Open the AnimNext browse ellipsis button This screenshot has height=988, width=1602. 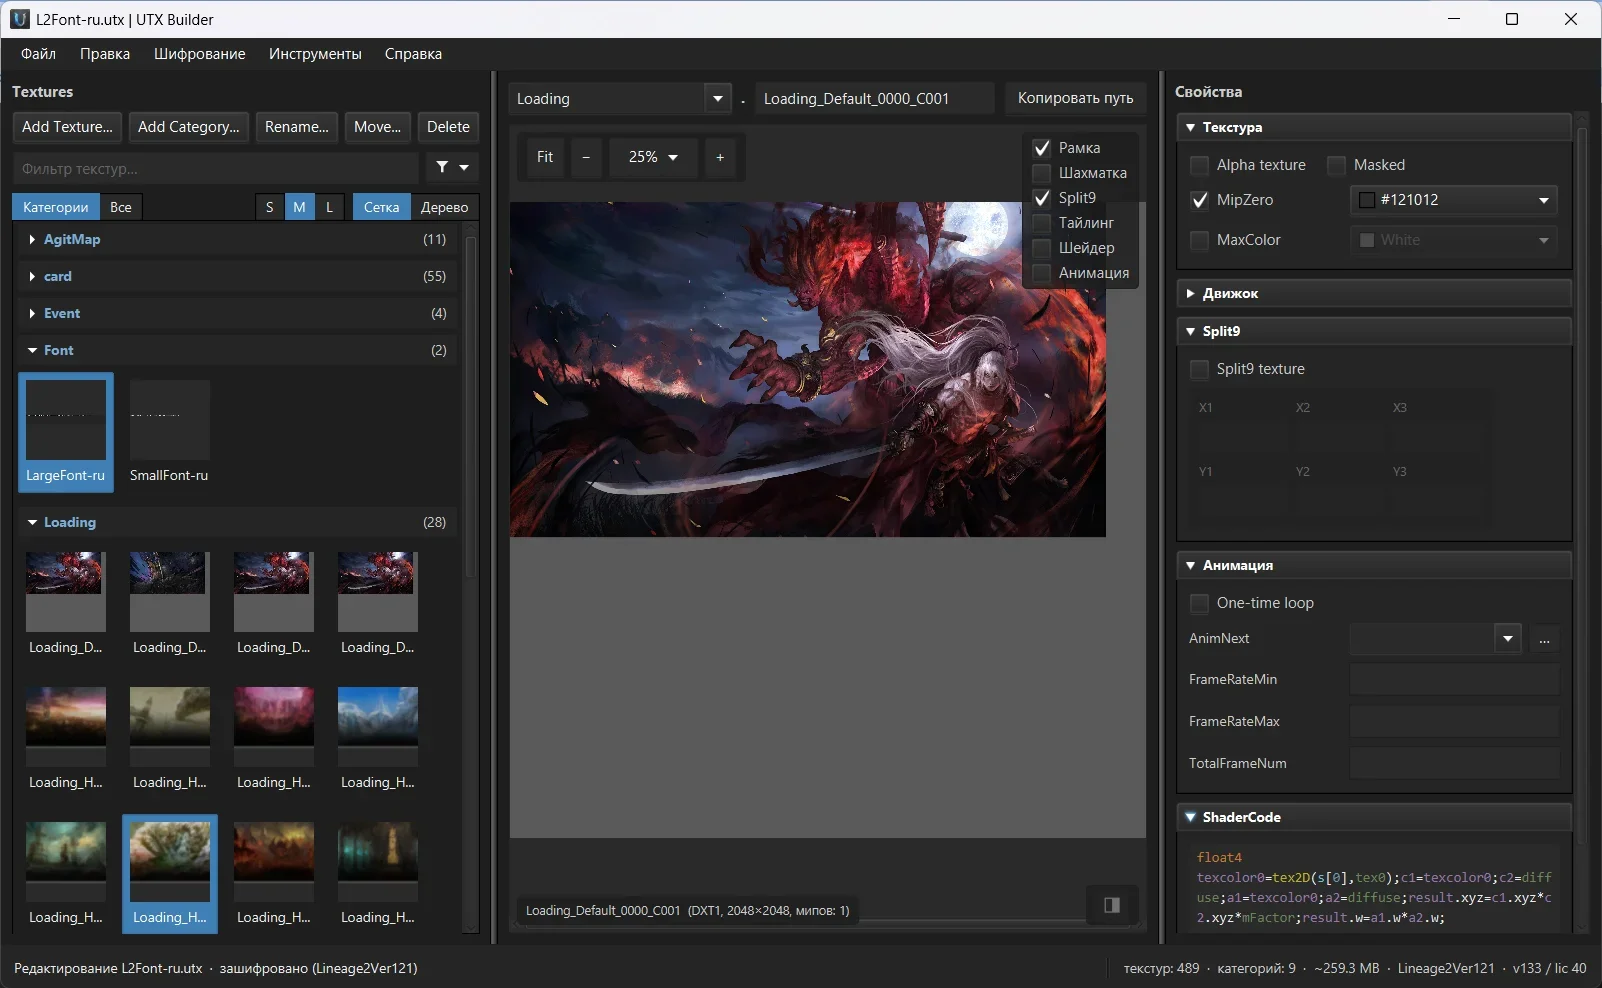click(1544, 638)
